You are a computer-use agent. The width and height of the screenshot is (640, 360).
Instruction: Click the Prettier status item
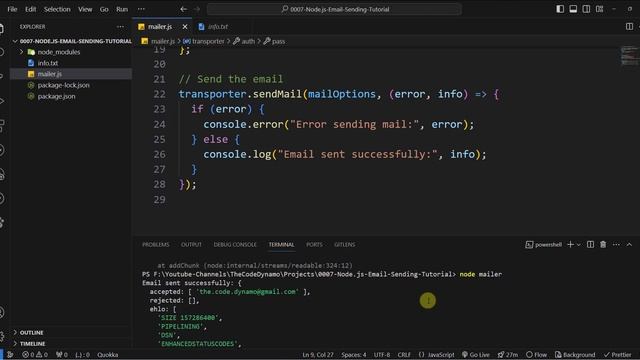click(x=618, y=355)
